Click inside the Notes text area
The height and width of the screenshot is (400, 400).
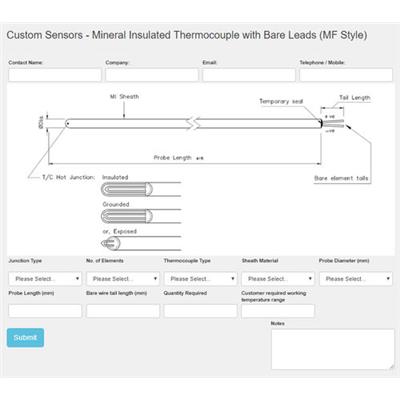(x=333, y=349)
